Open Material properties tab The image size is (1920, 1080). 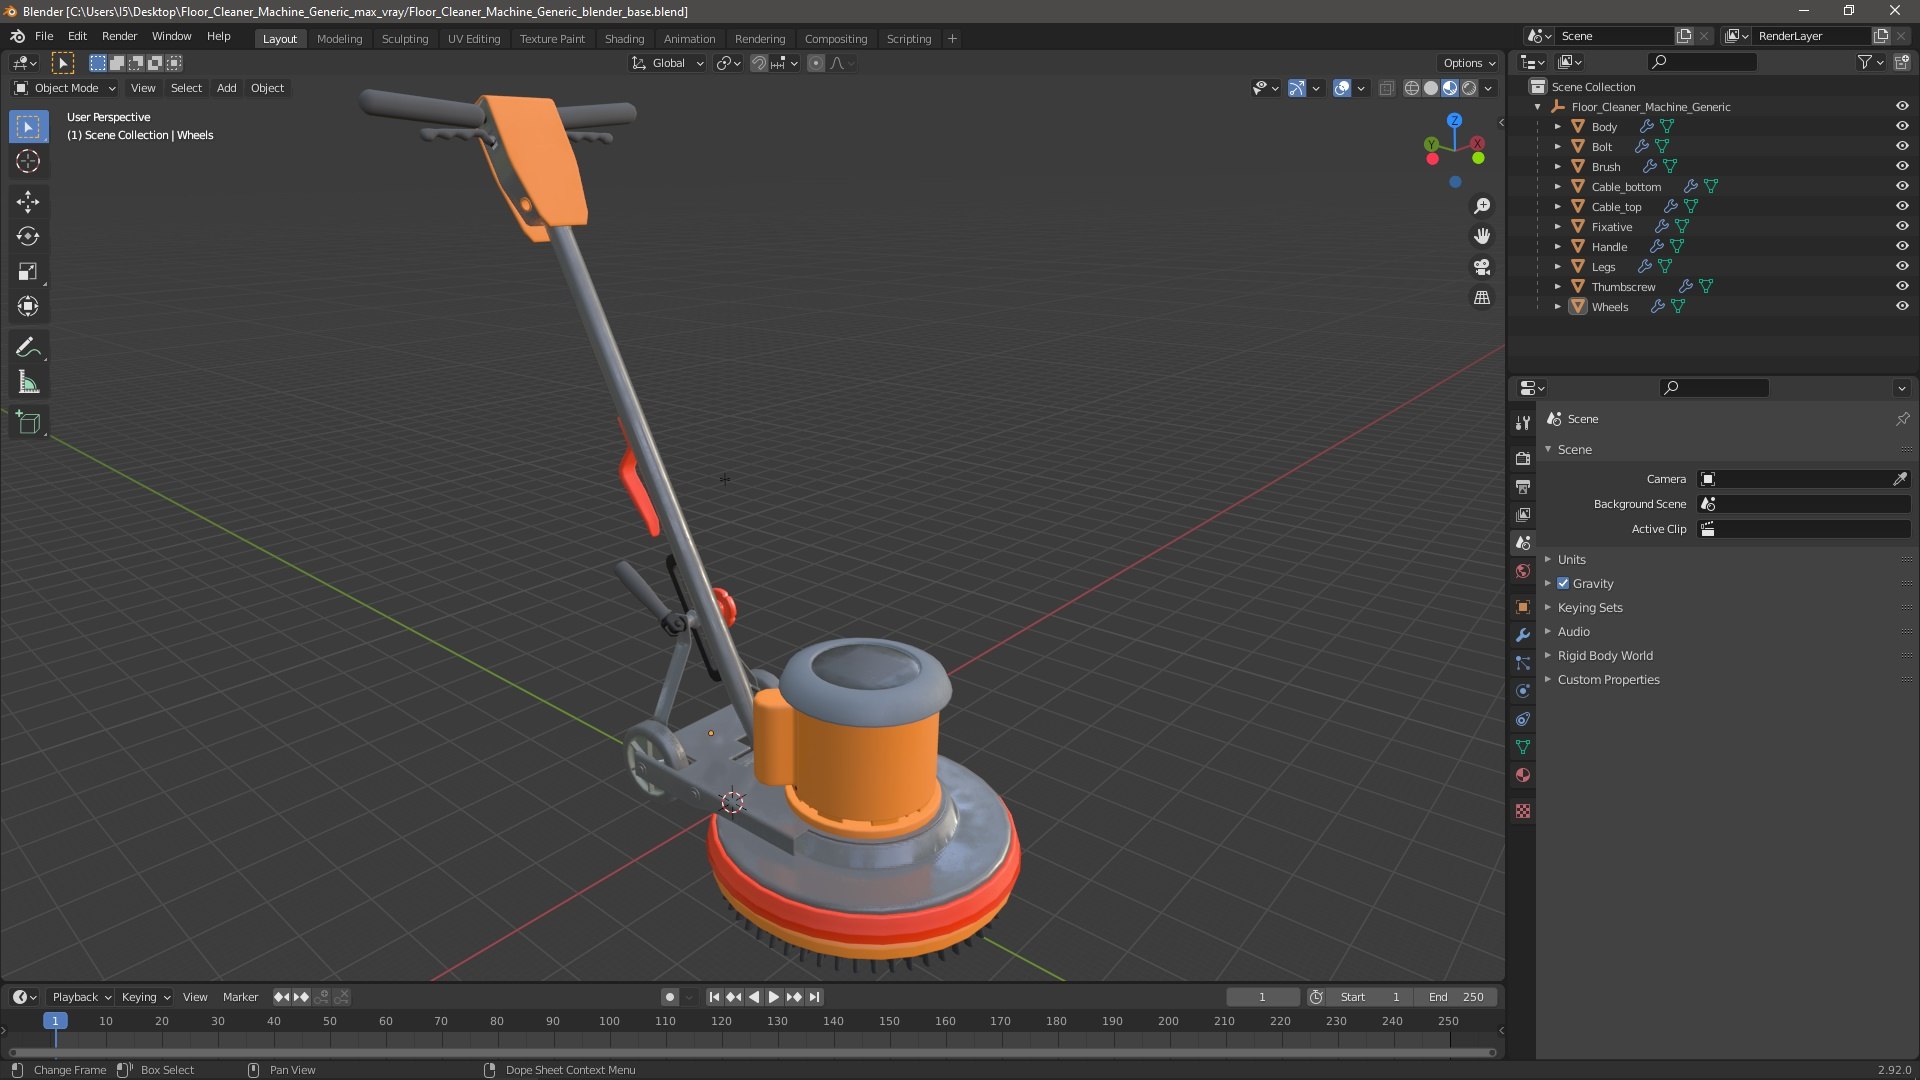1523,775
